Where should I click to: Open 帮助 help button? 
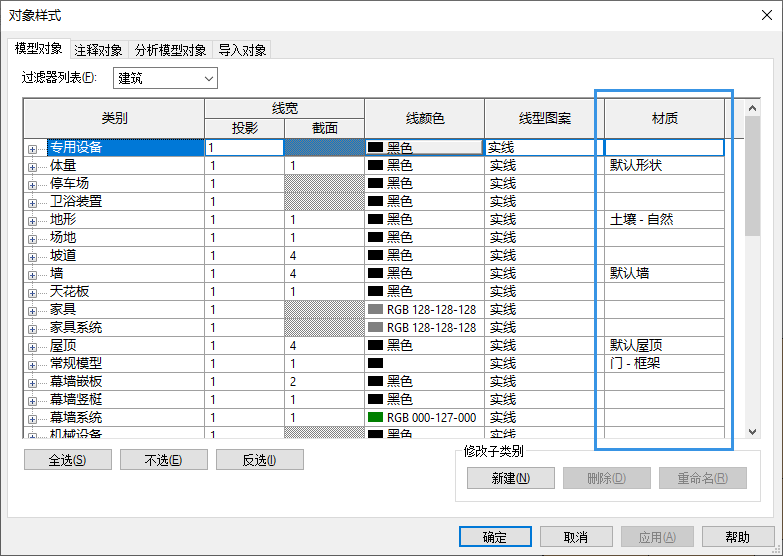tap(738, 537)
